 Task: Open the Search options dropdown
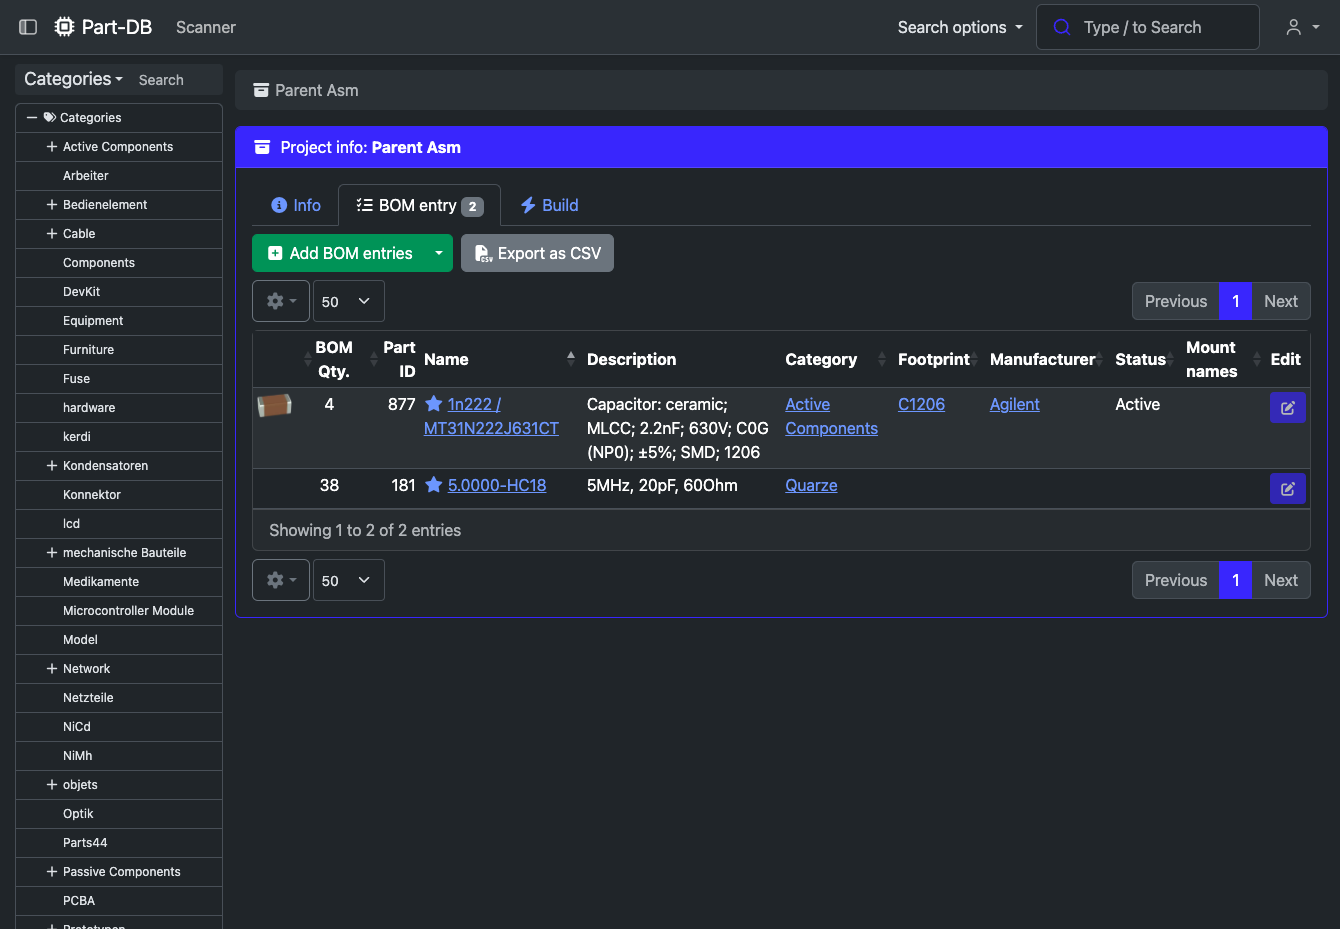click(960, 27)
